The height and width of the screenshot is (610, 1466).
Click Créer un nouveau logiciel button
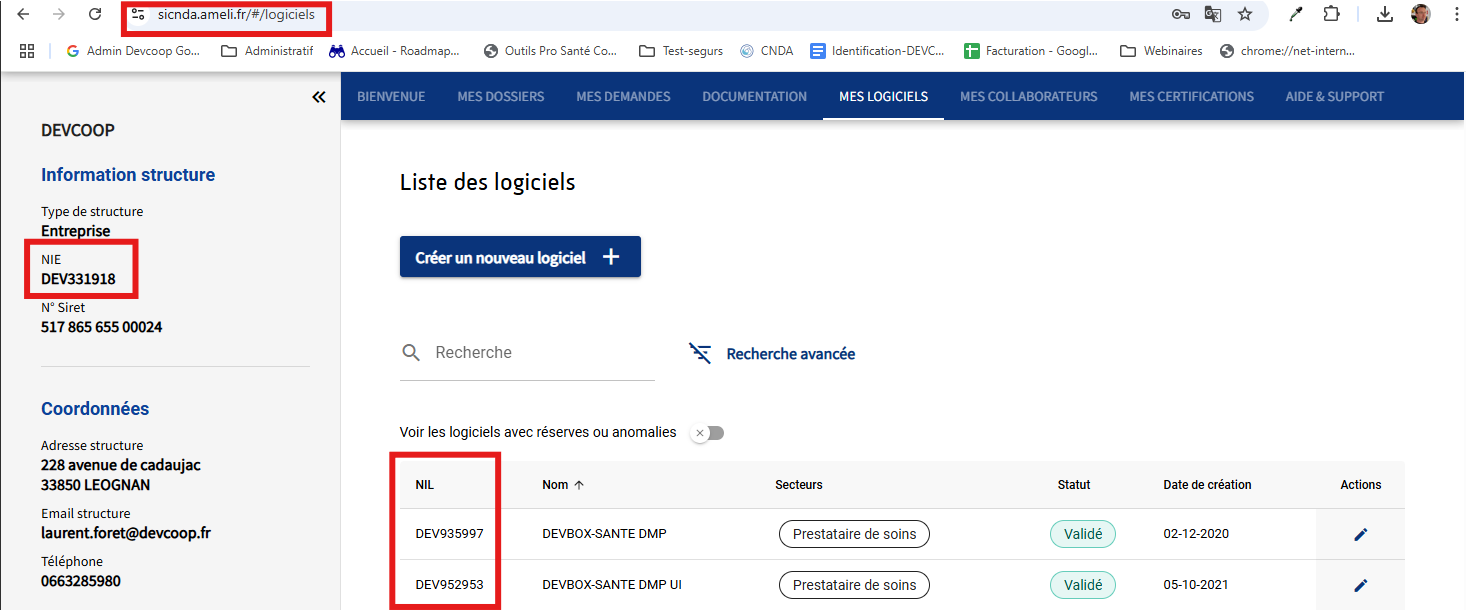coord(520,257)
